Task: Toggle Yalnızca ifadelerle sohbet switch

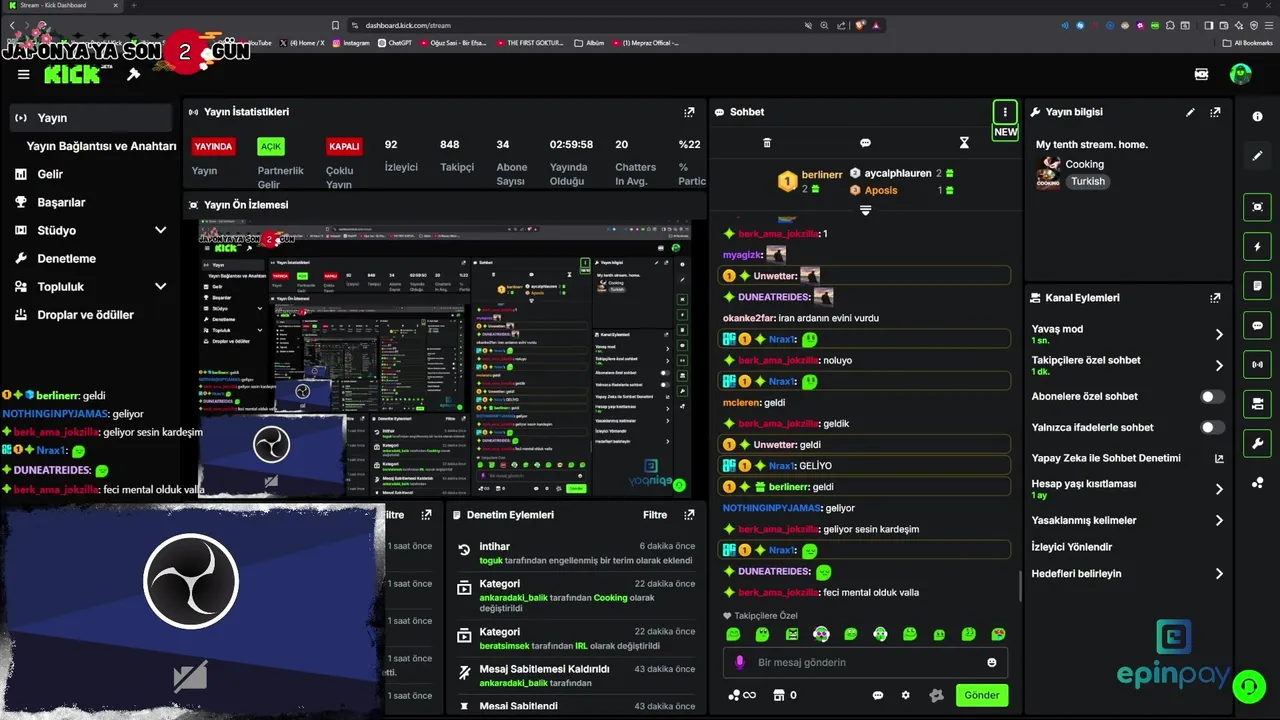Action: 1212,428
